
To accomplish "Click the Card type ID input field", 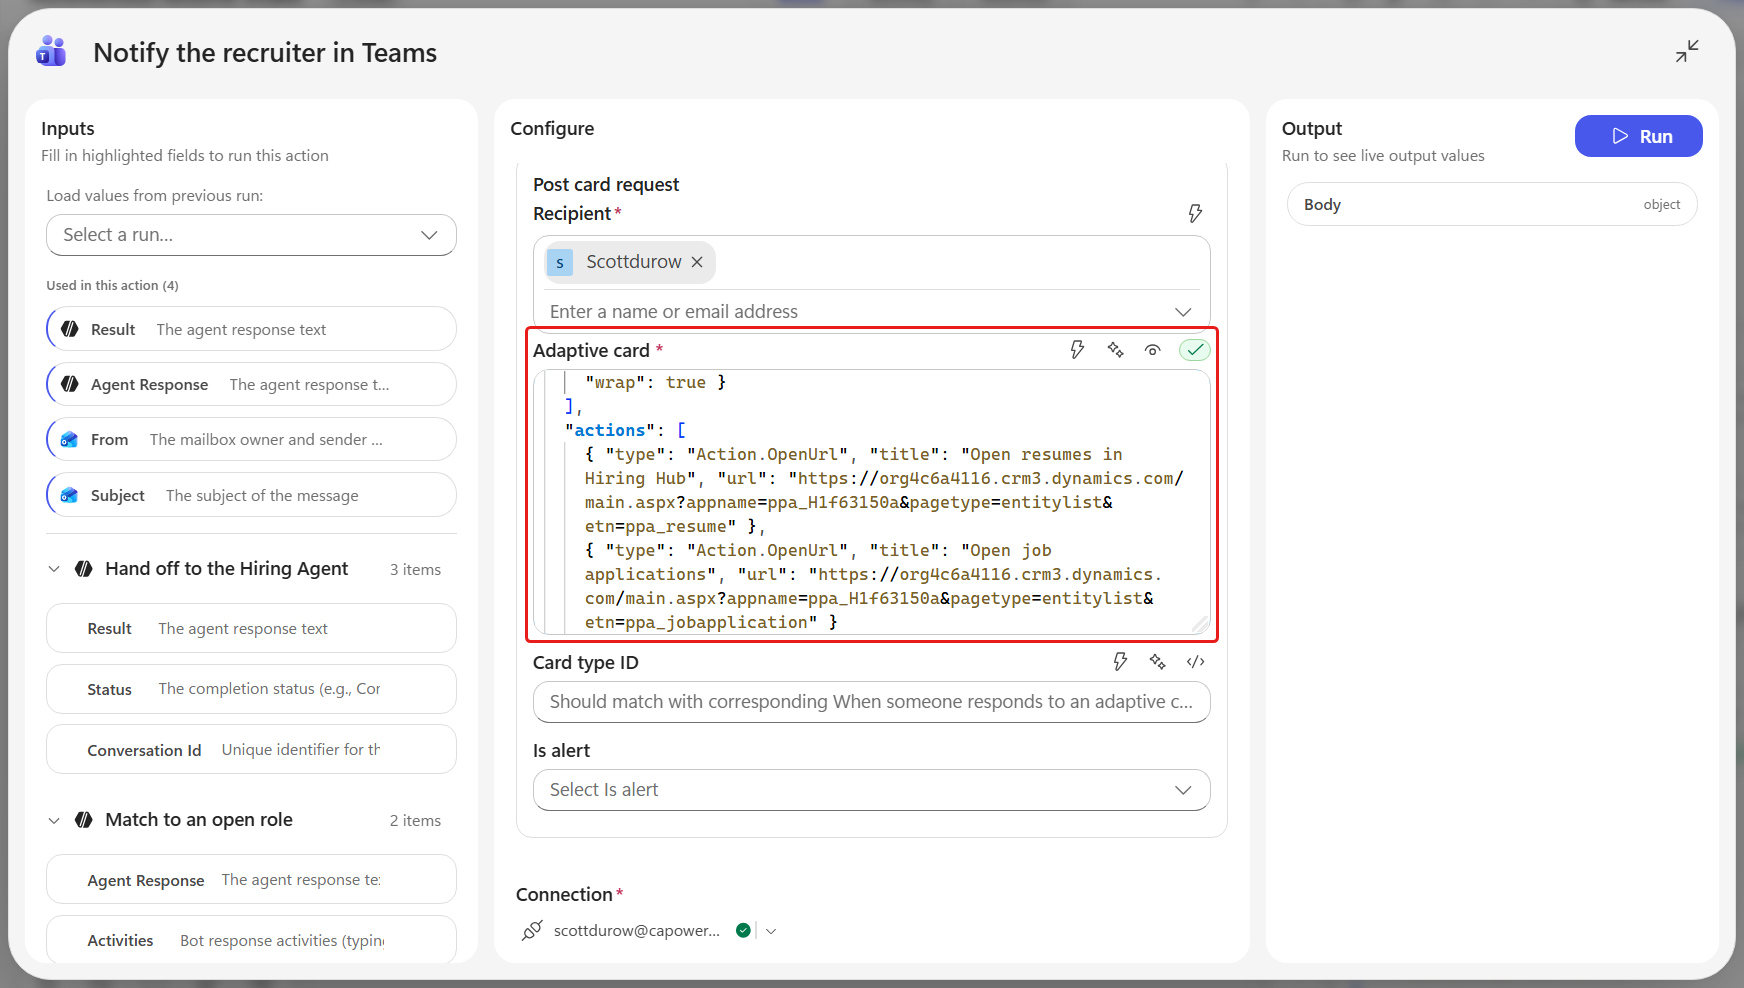I will (871, 702).
